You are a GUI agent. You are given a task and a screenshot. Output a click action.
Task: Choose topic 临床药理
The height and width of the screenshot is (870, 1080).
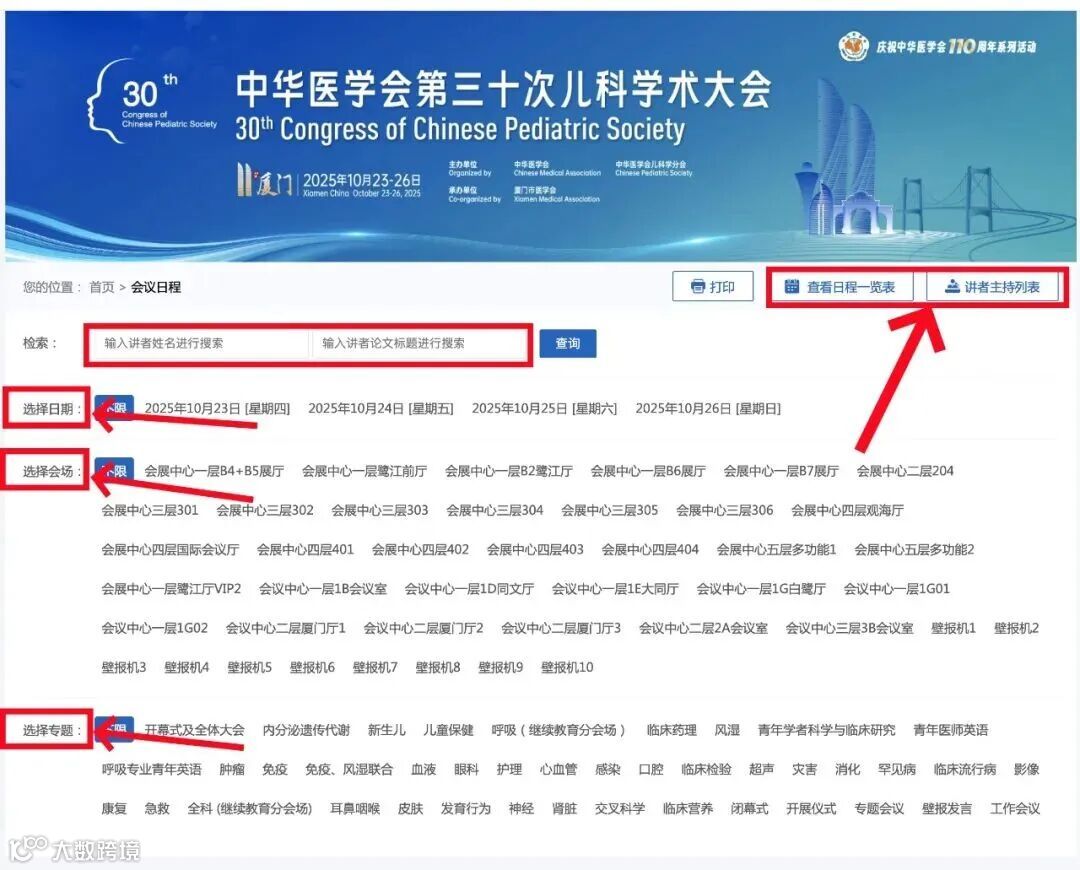pyautogui.click(x=672, y=730)
